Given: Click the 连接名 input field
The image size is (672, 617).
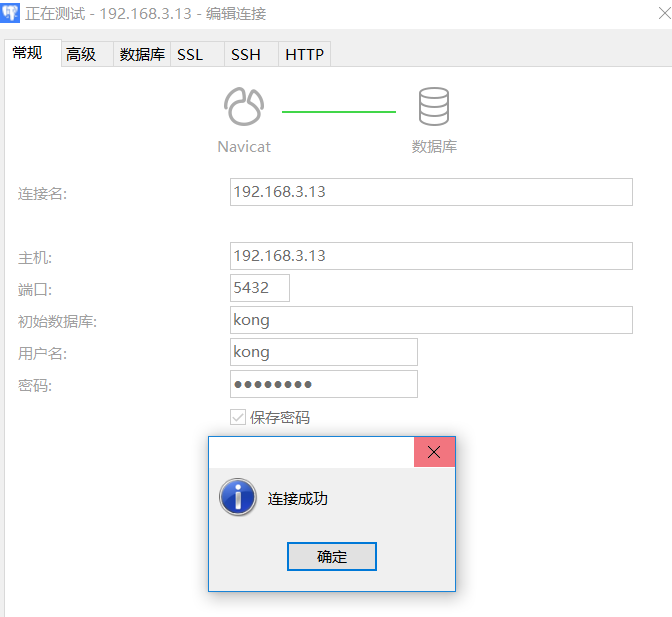Looking at the screenshot, I should tap(431, 192).
